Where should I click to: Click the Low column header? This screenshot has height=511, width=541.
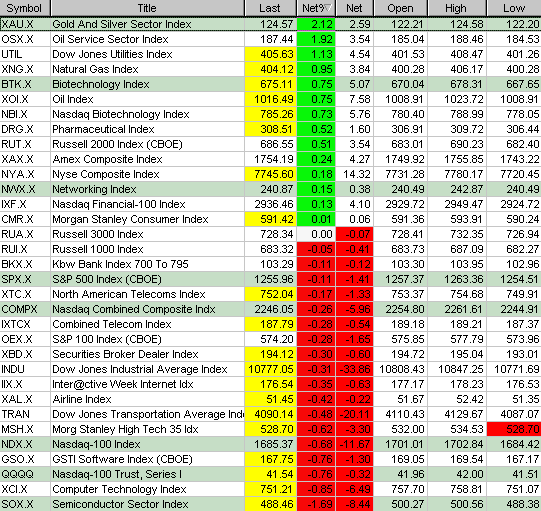[x=514, y=8]
